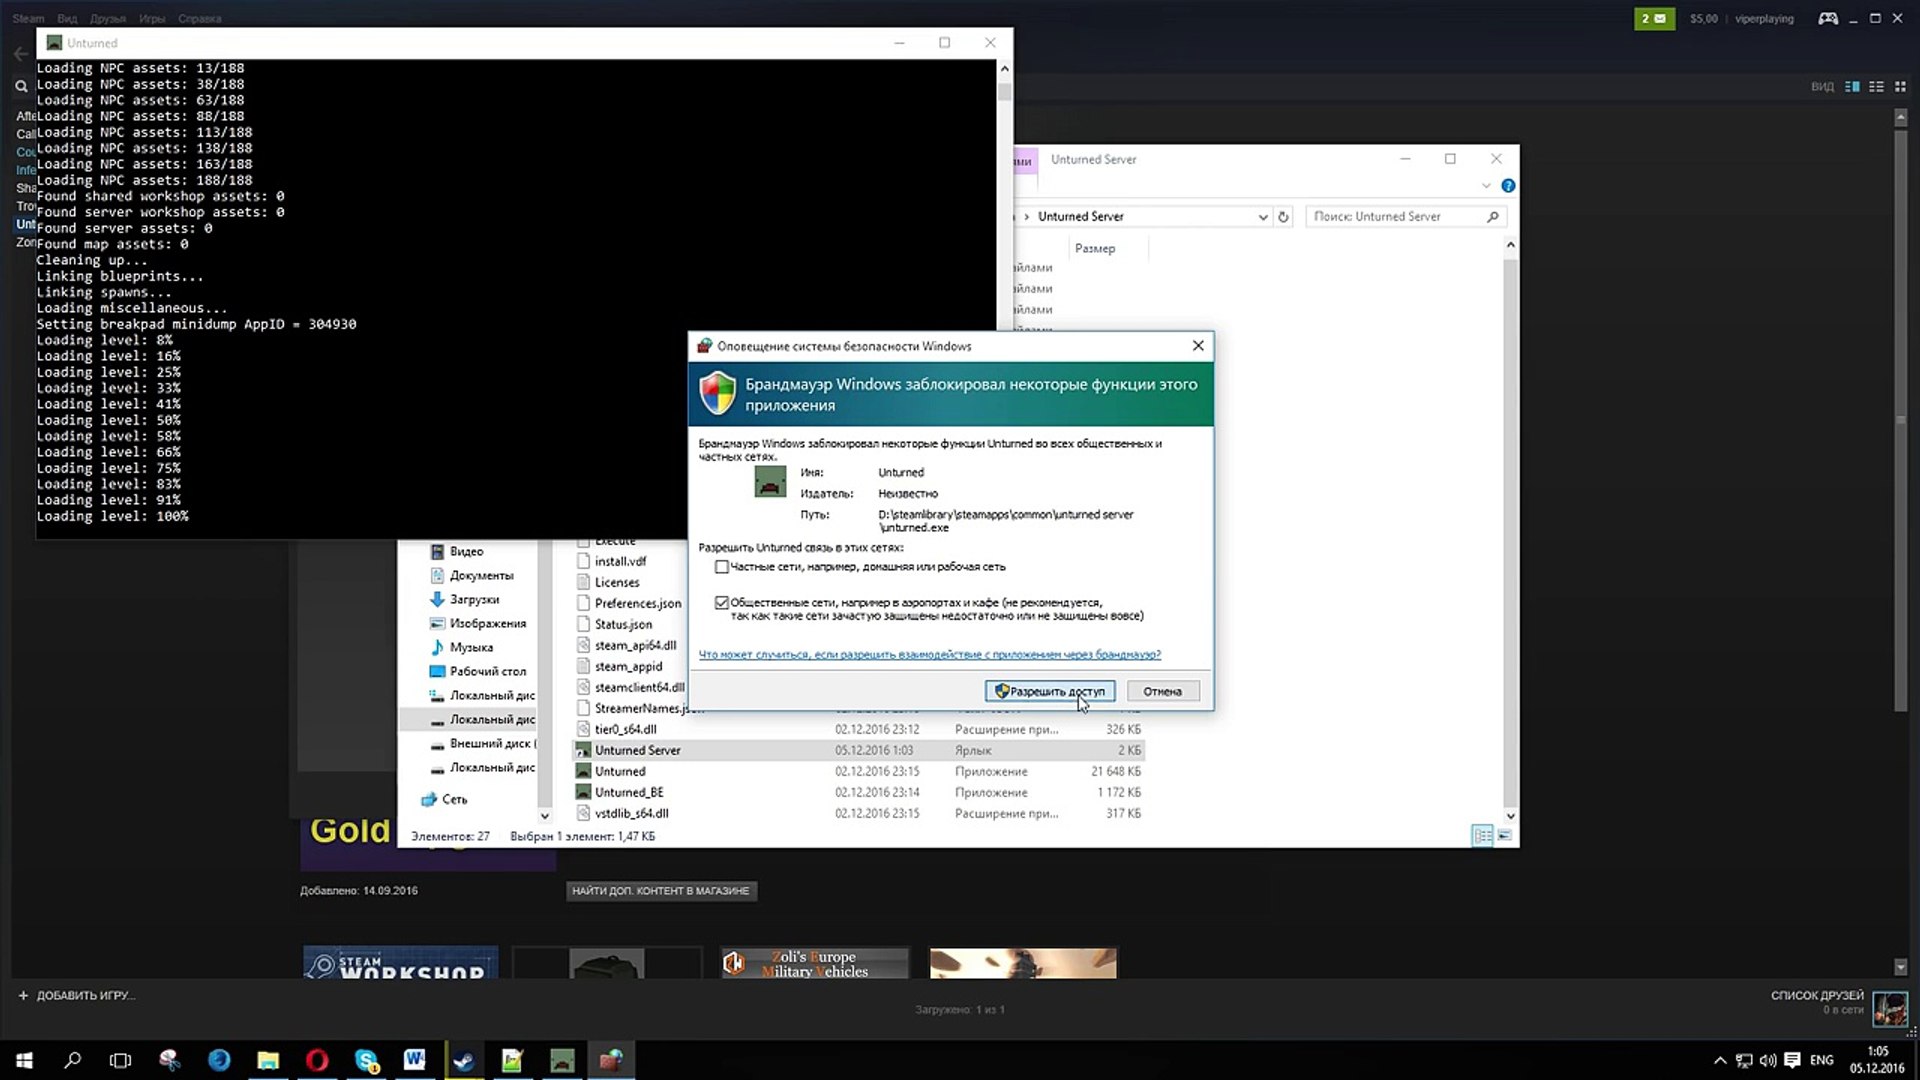Click the console window scrollbar up arrow
Image resolution: width=1920 pixels, height=1080 pixels.
pos(1004,68)
